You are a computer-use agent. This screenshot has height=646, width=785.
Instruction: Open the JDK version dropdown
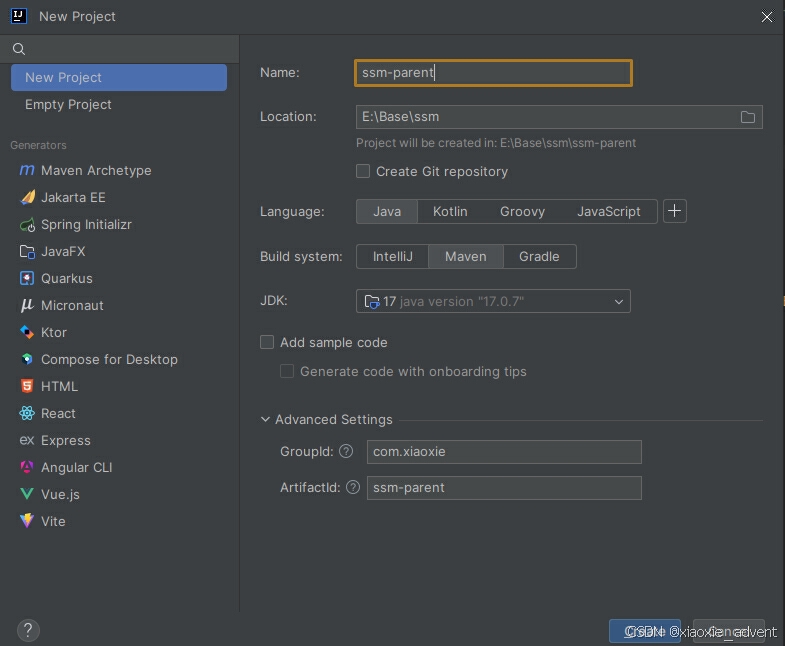493,301
